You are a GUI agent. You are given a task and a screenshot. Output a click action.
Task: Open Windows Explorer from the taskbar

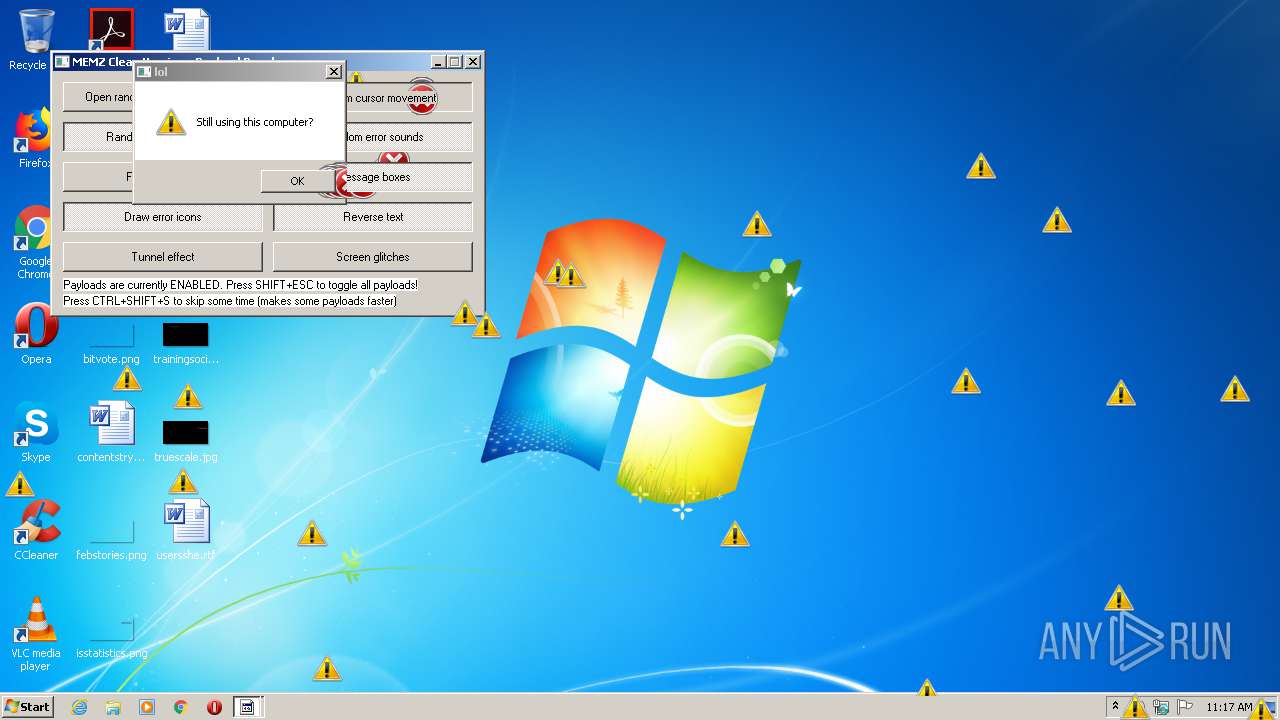pyautogui.click(x=113, y=707)
